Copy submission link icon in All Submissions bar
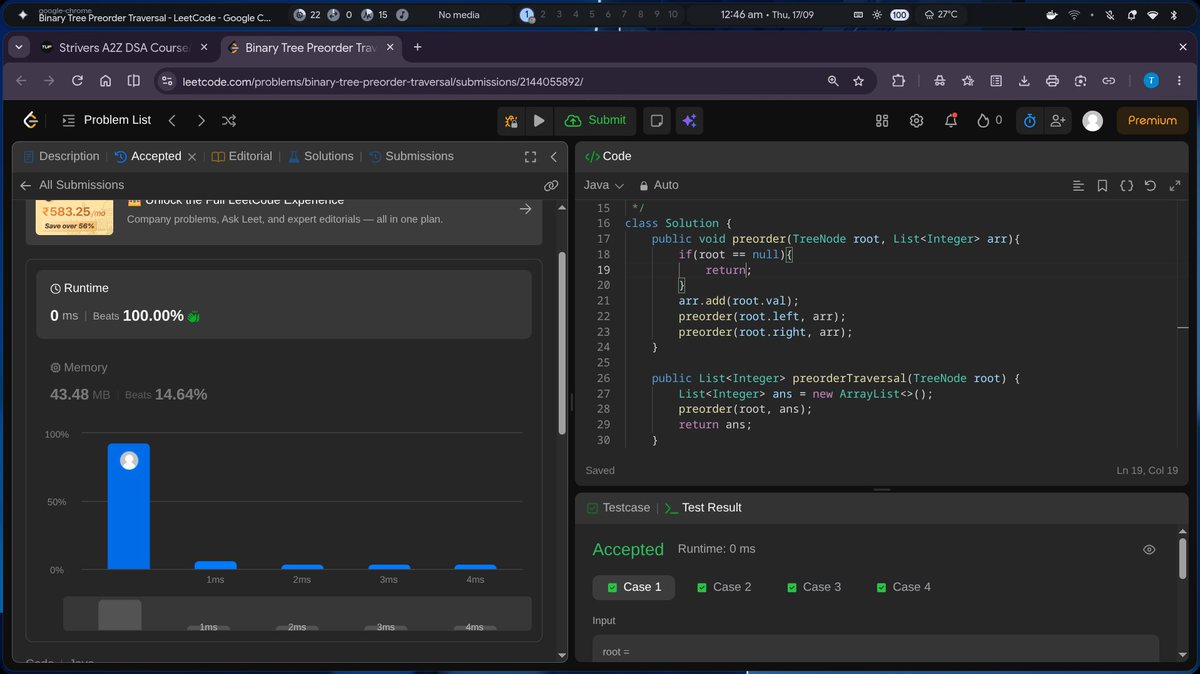 [551, 185]
